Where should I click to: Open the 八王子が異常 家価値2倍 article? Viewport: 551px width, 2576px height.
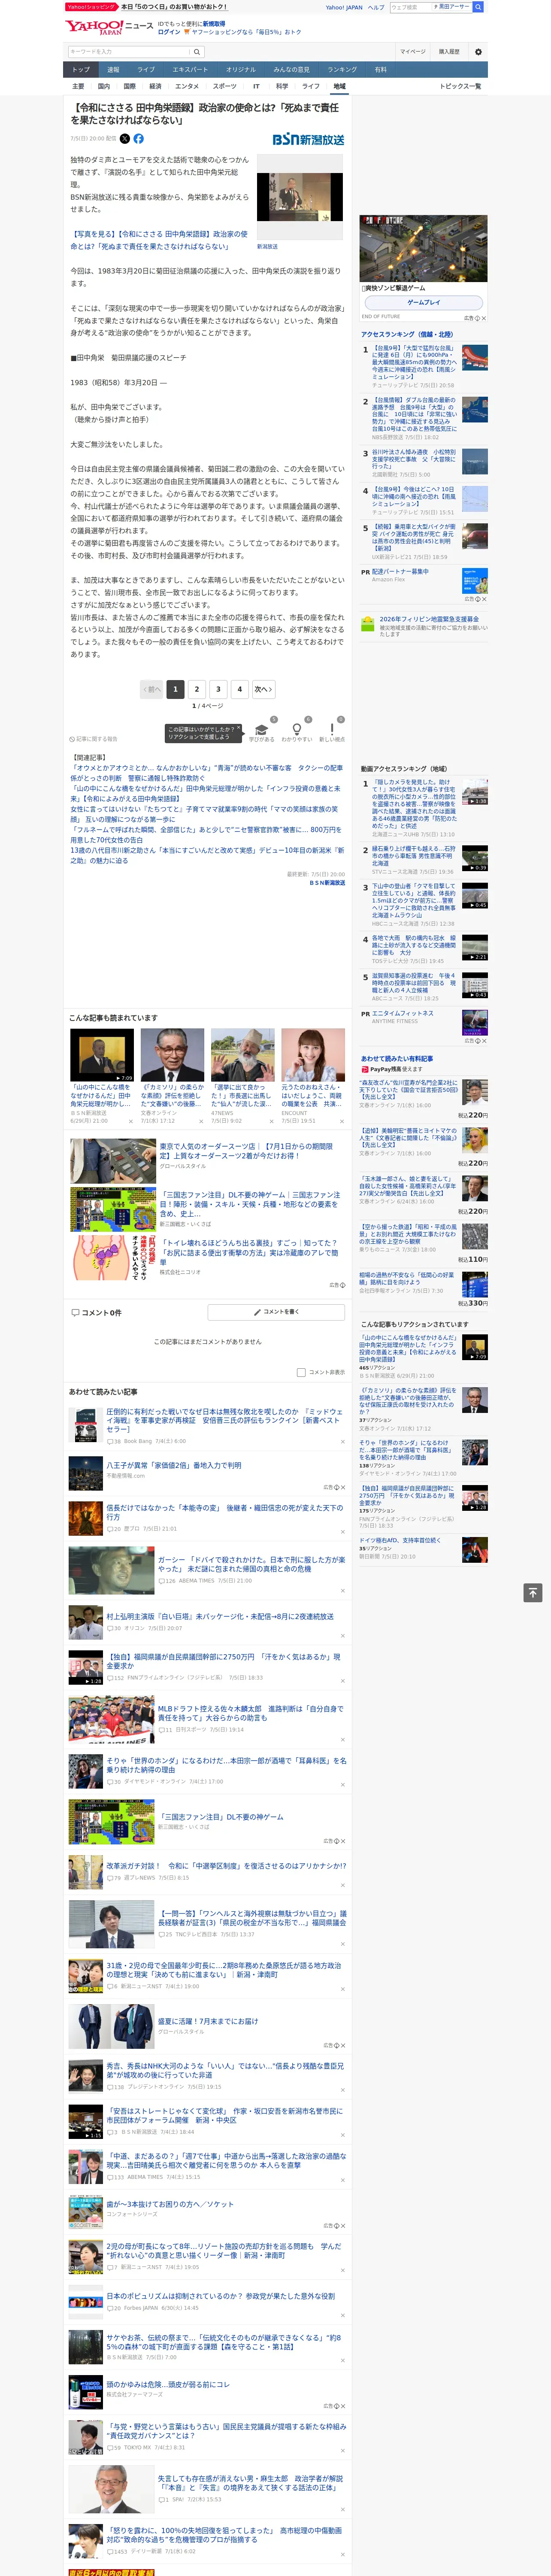click(x=174, y=1465)
